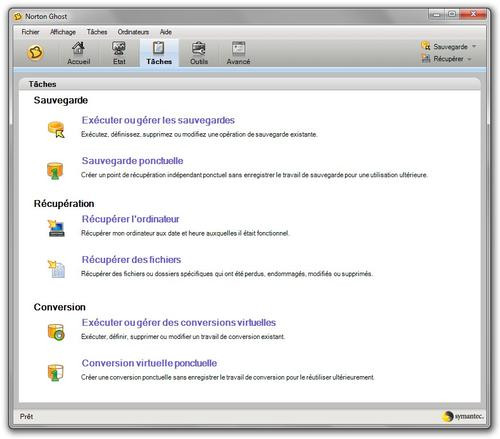Click icon beside Conversion virtuelle ponctuelle

click(55, 373)
